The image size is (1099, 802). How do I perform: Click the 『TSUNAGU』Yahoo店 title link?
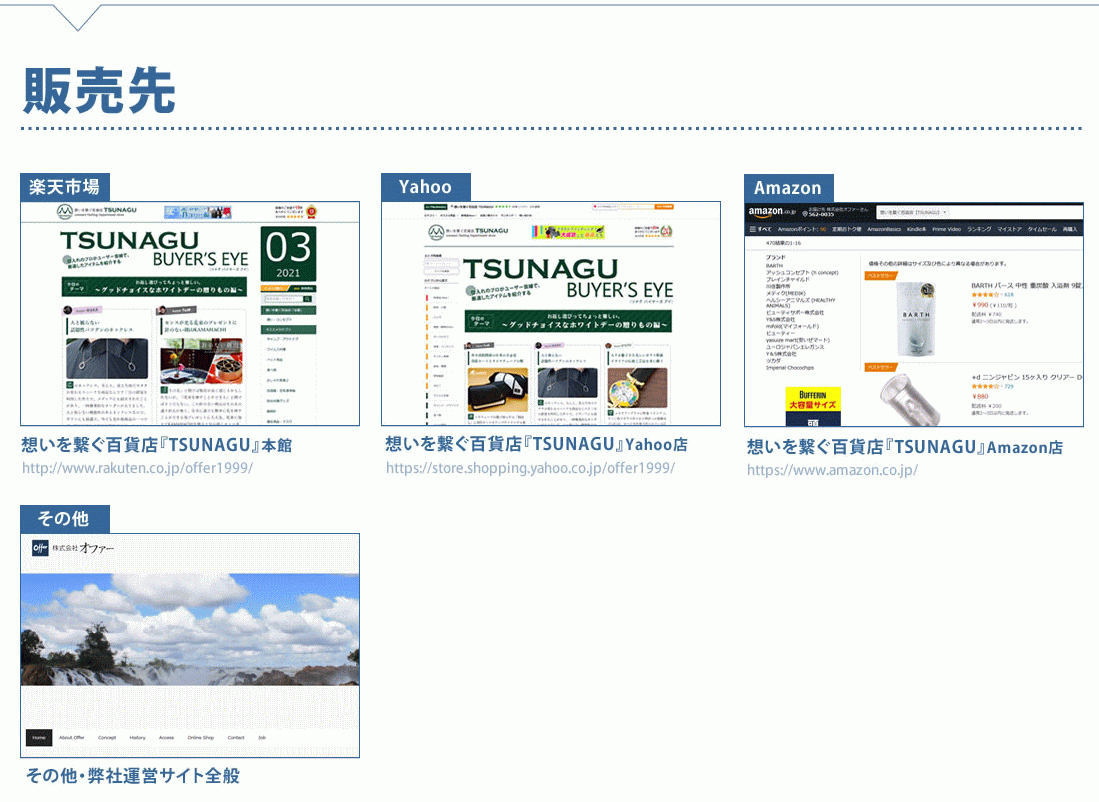click(536, 444)
